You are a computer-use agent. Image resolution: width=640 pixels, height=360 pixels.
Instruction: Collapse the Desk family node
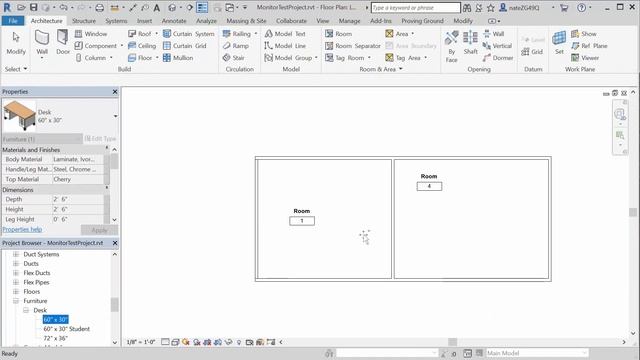coord(26,310)
